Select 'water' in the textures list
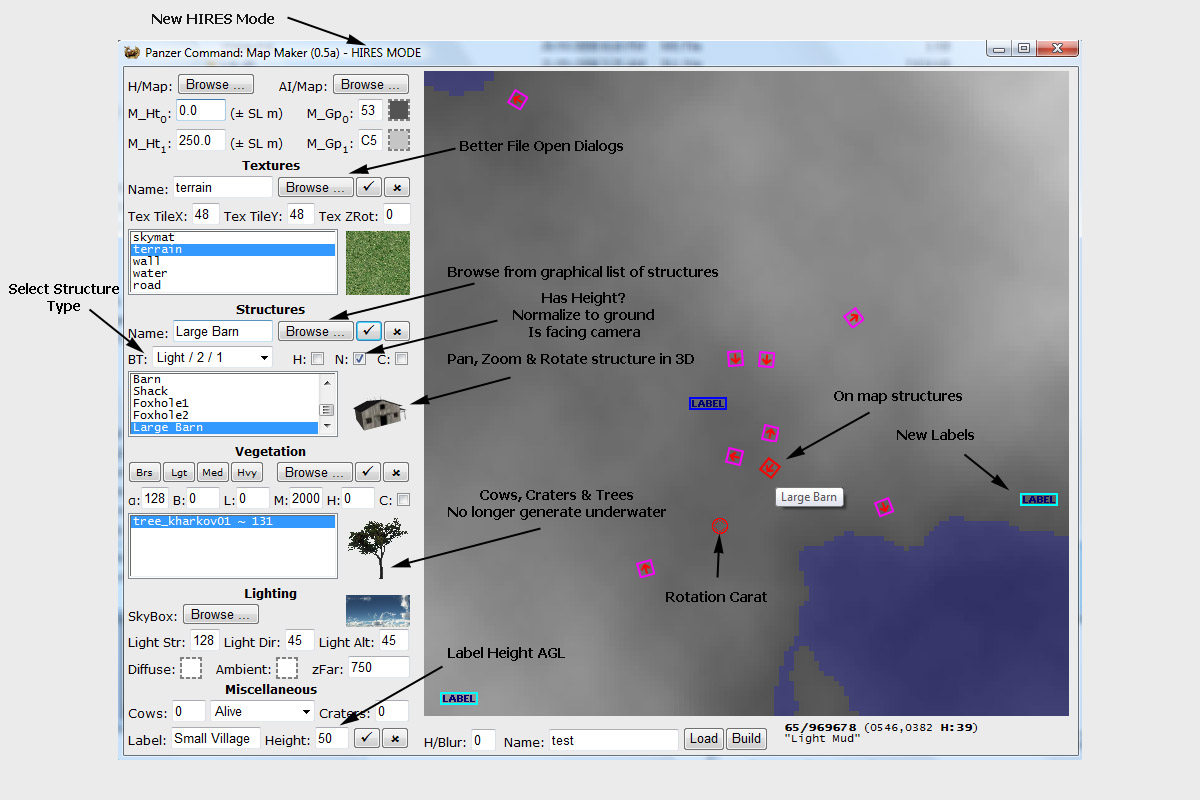Image resolution: width=1200 pixels, height=800 pixels. click(x=233, y=273)
